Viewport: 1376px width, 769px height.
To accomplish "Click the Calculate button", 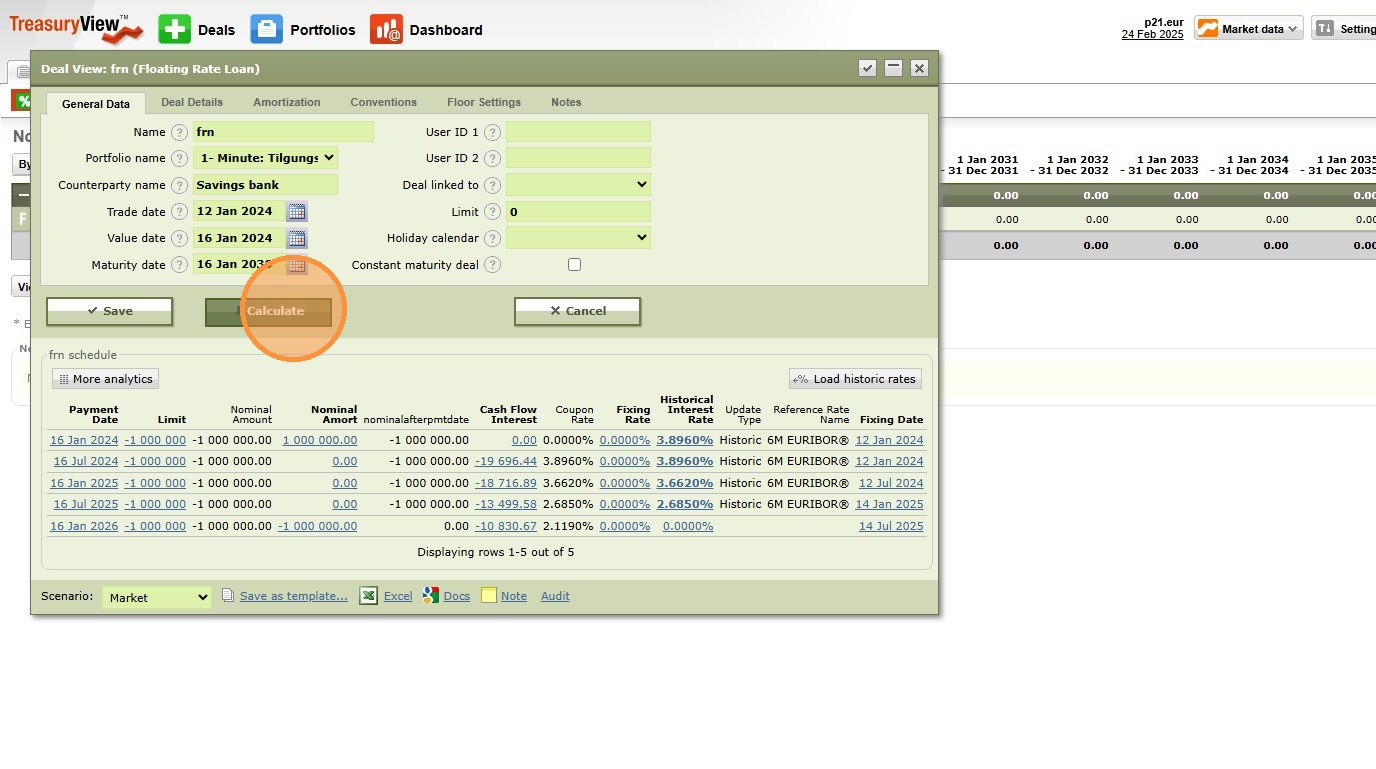I will (268, 311).
